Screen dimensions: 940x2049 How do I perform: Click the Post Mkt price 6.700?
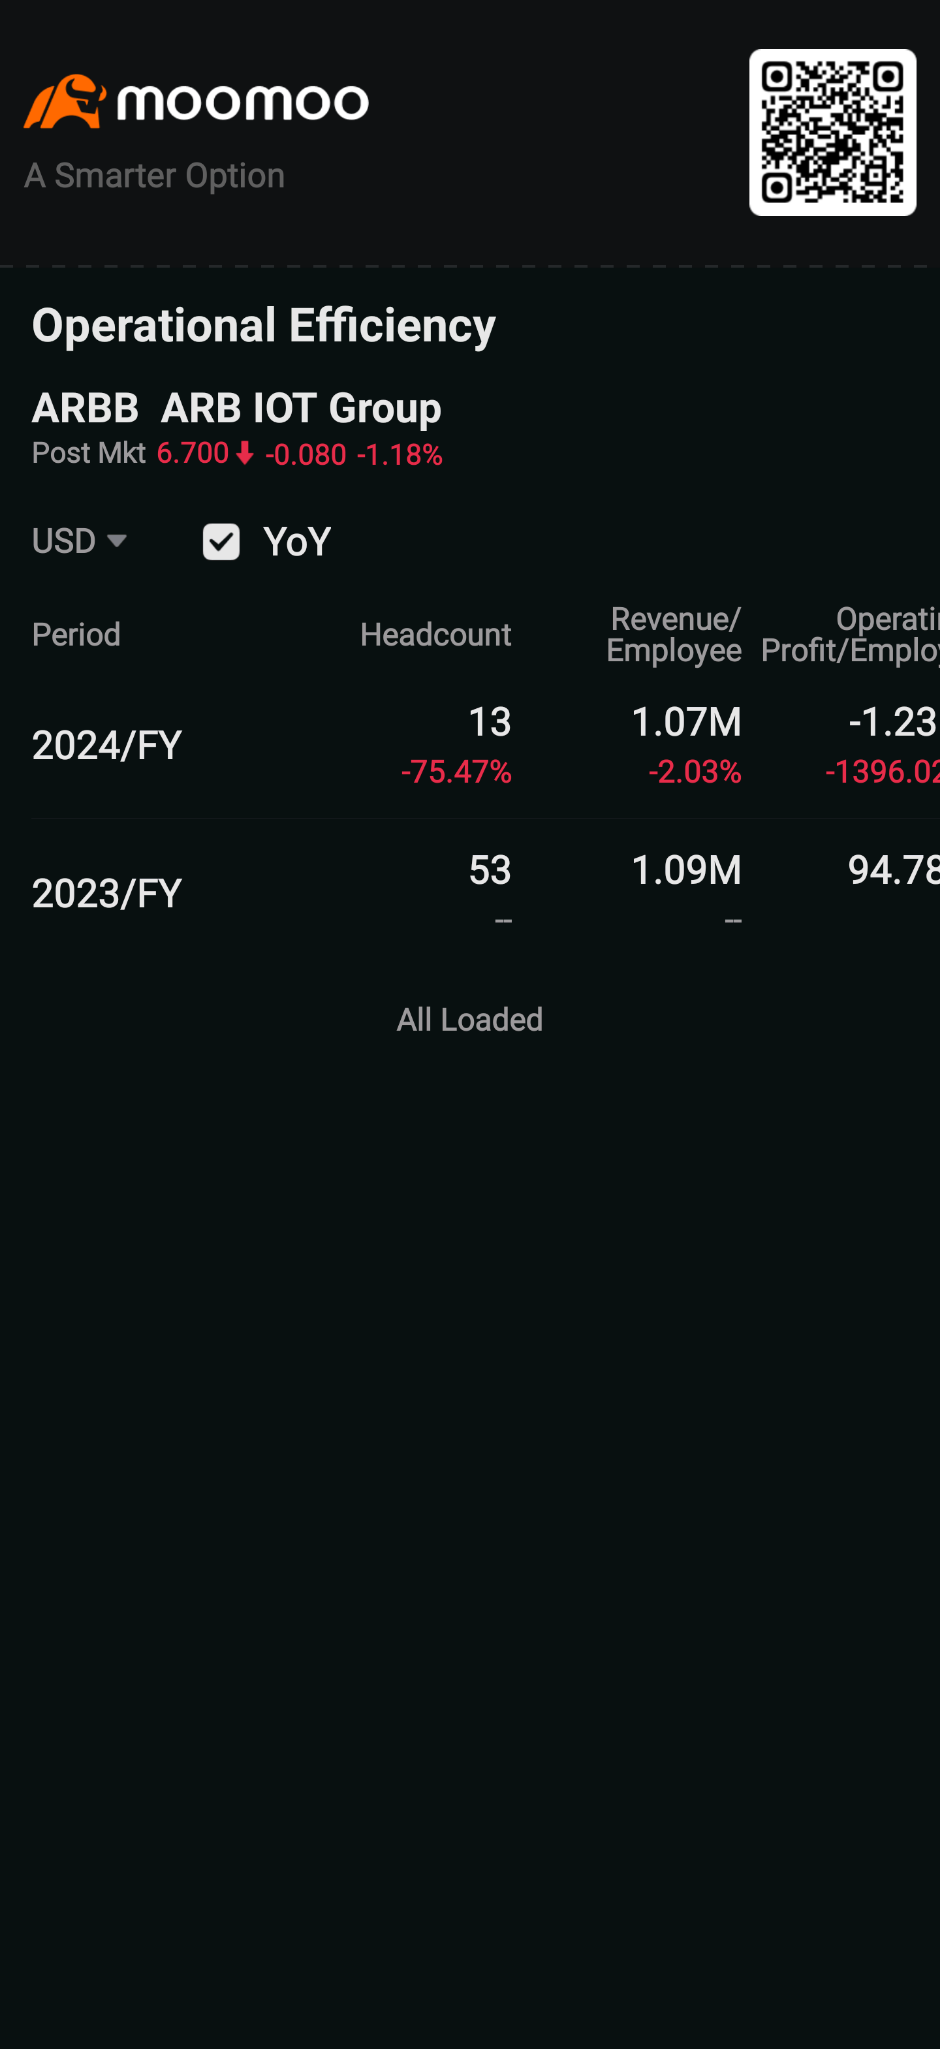(193, 453)
